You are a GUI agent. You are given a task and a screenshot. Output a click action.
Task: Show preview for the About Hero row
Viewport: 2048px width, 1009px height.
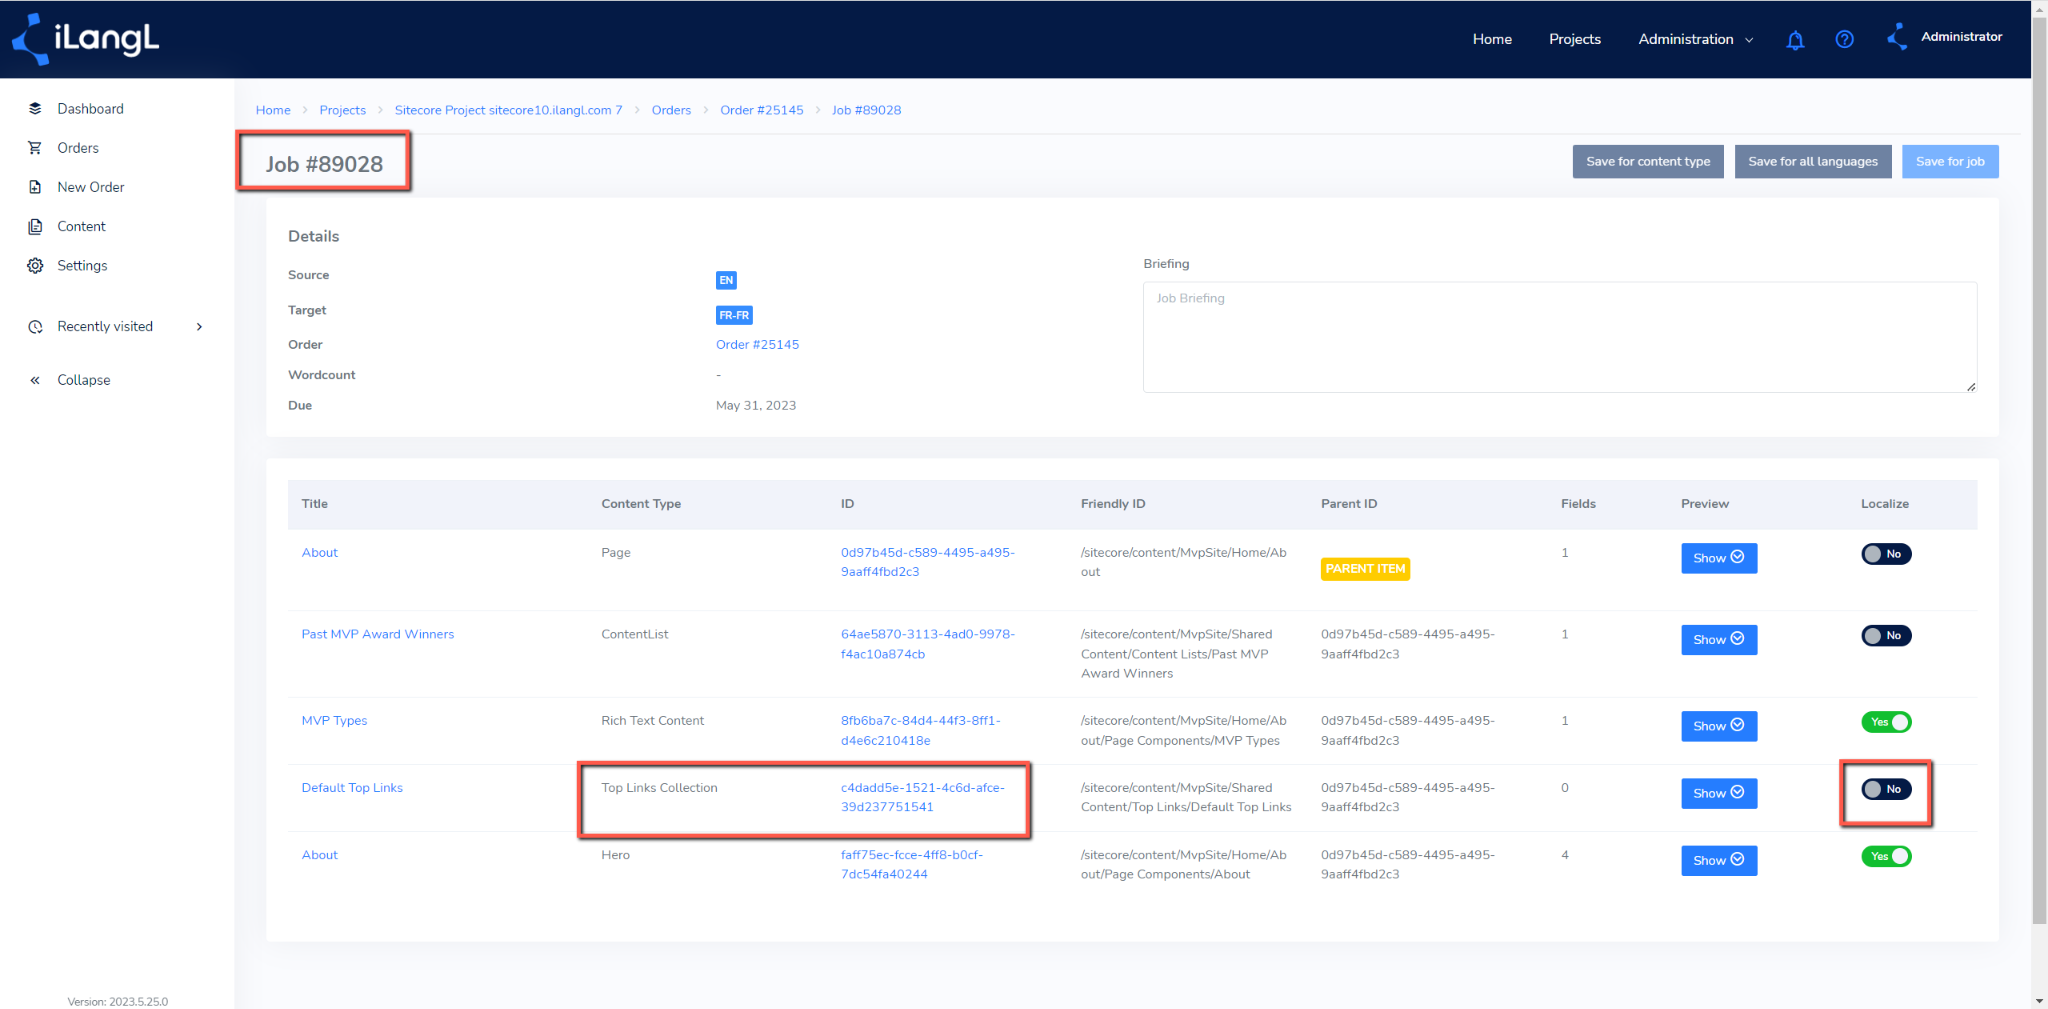pyautogui.click(x=1719, y=860)
